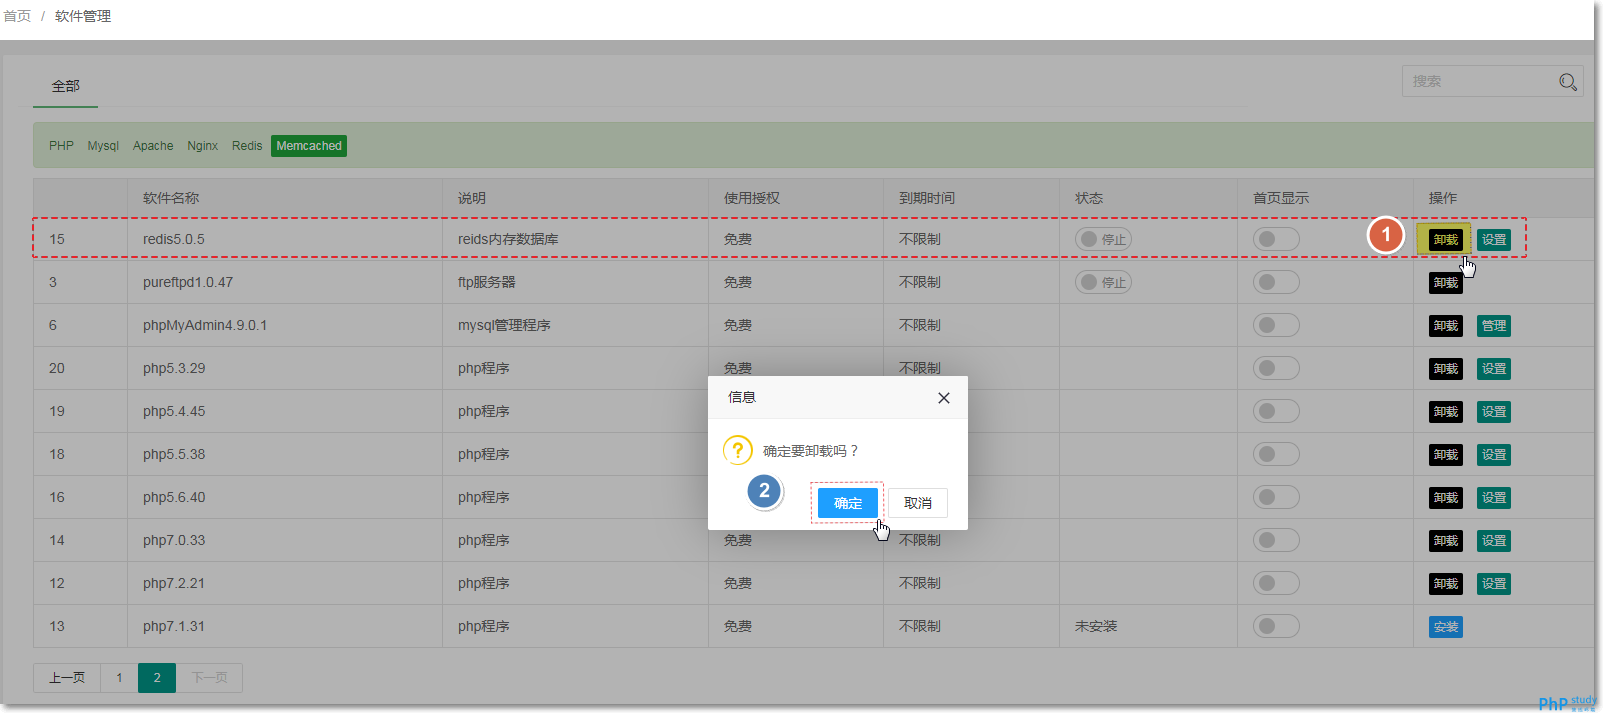This screenshot has height=713, width=1603.
Task: Enable homepage display for phpMyAdmin4.9.0.1
Action: 1275,326
